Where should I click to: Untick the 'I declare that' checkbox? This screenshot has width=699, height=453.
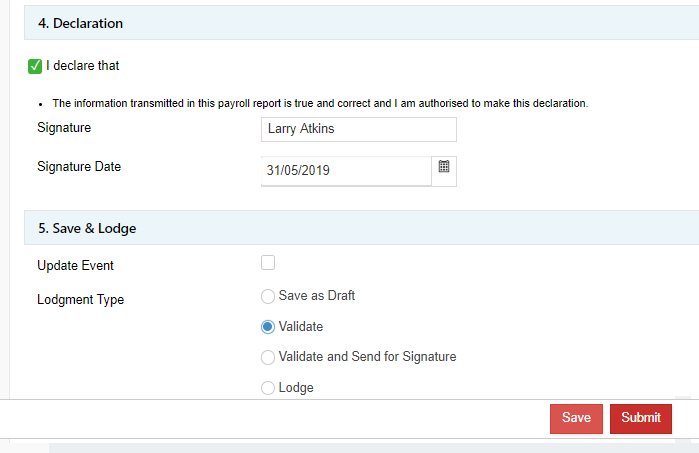pos(35,67)
